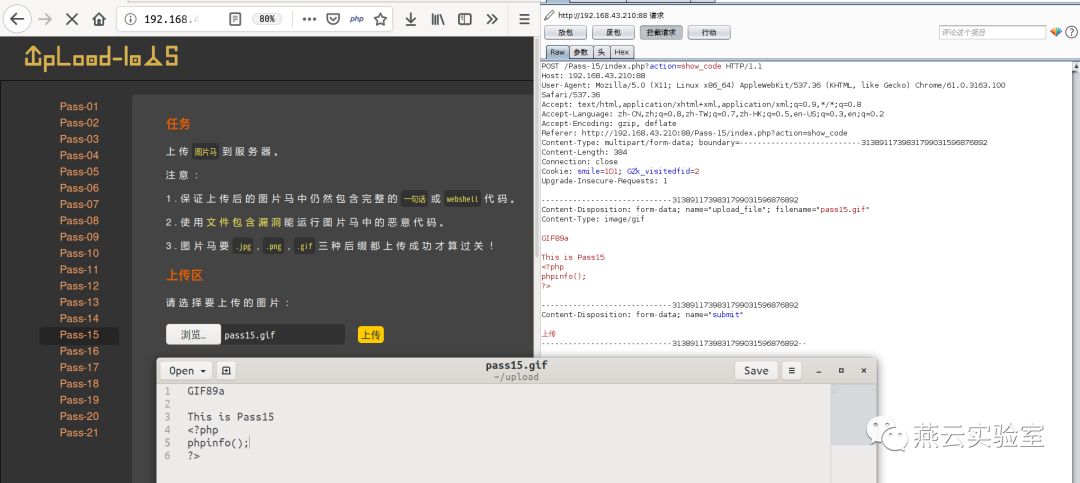Open Pass-20 level link
Image resolution: width=1080 pixels, height=483 pixels.
click(x=79, y=416)
